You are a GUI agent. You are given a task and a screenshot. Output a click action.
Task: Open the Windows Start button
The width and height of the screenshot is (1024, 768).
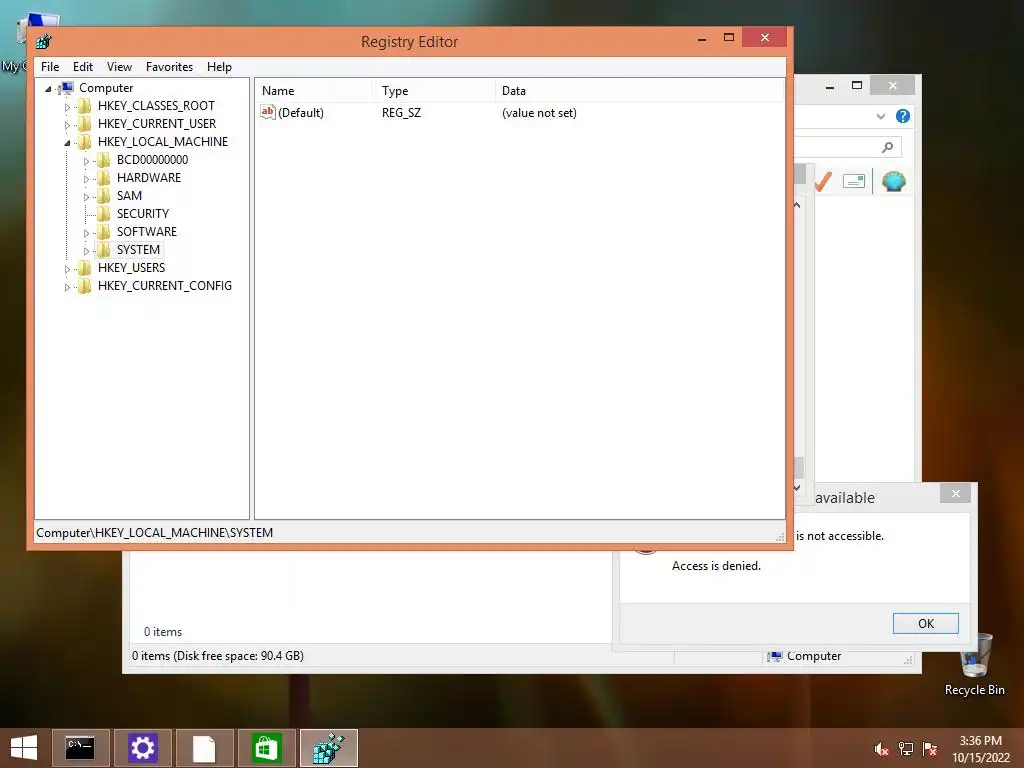pyautogui.click(x=24, y=748)
